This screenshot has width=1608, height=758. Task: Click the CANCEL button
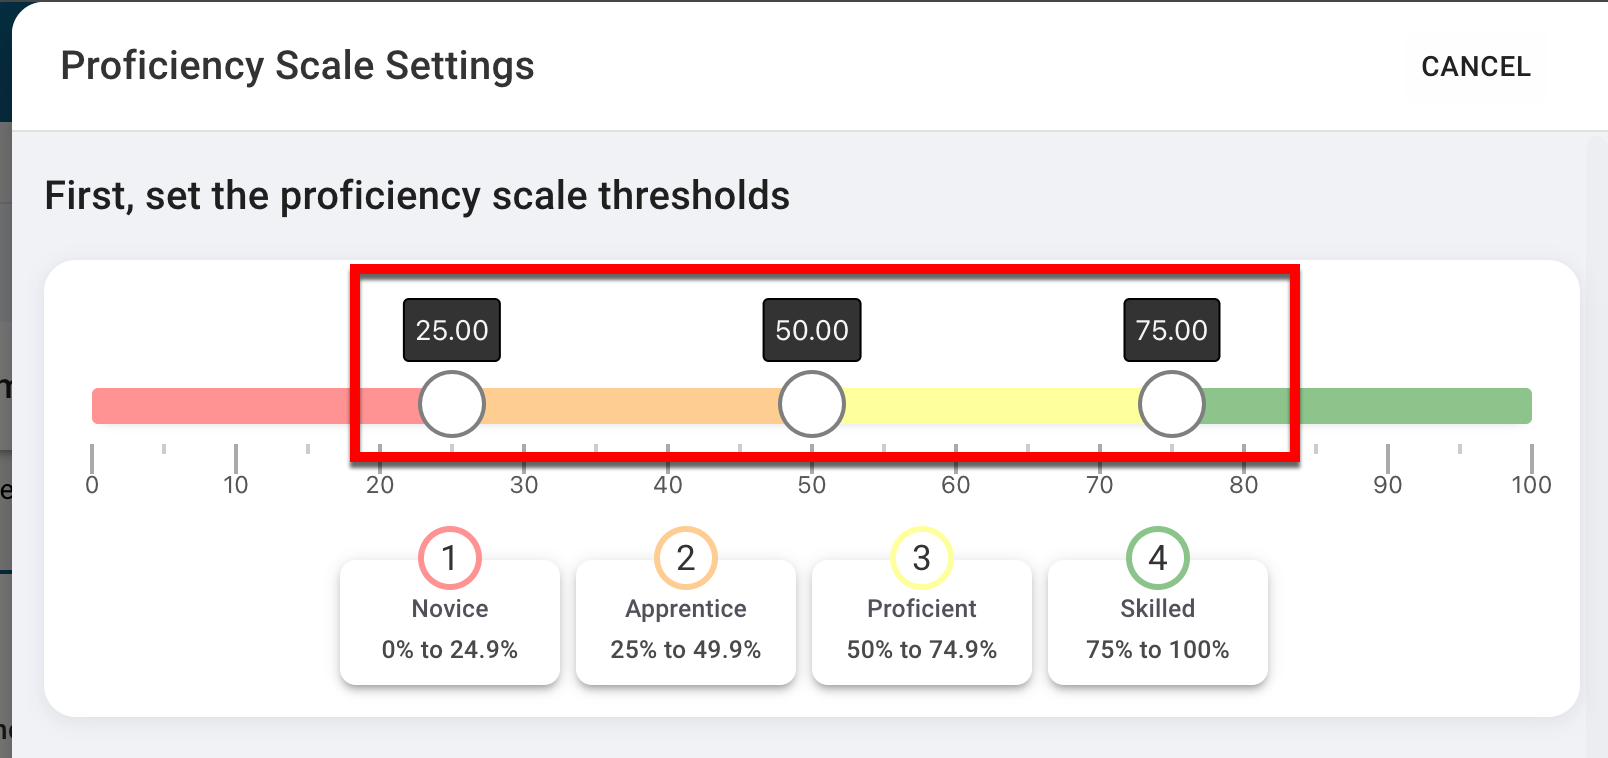[1475, 67]
